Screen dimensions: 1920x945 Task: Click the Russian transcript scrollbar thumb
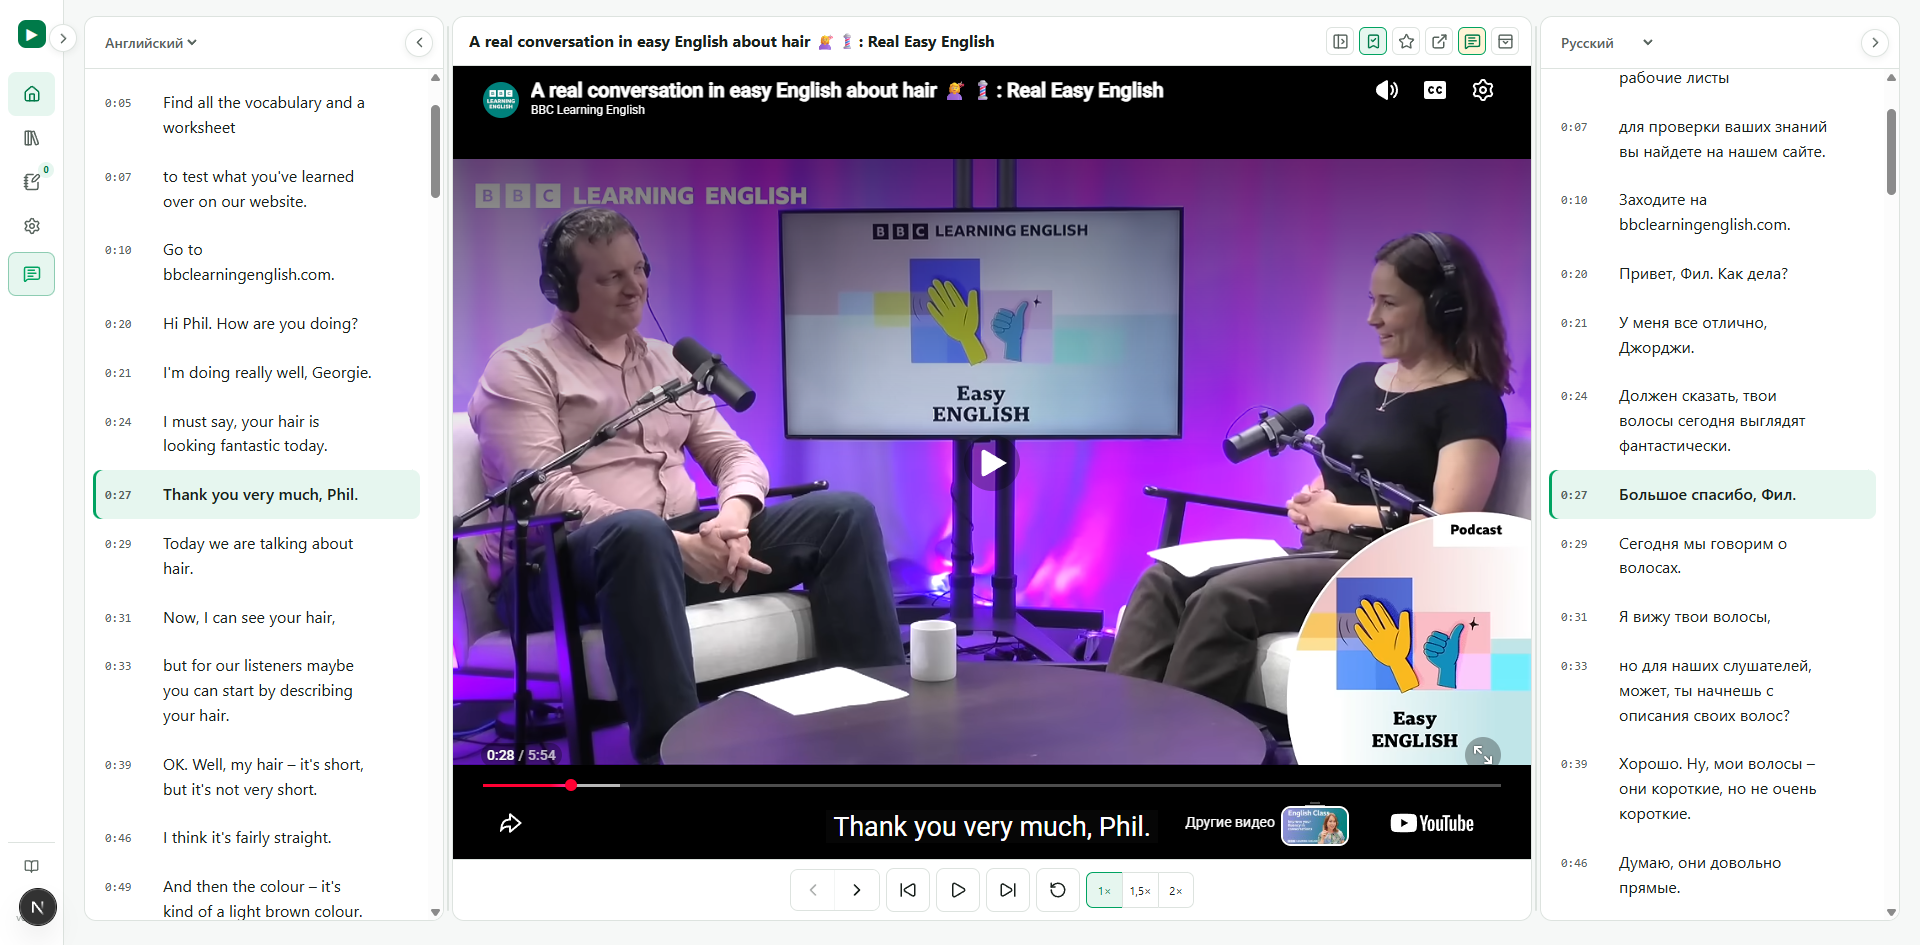(x=1891, y=151)
